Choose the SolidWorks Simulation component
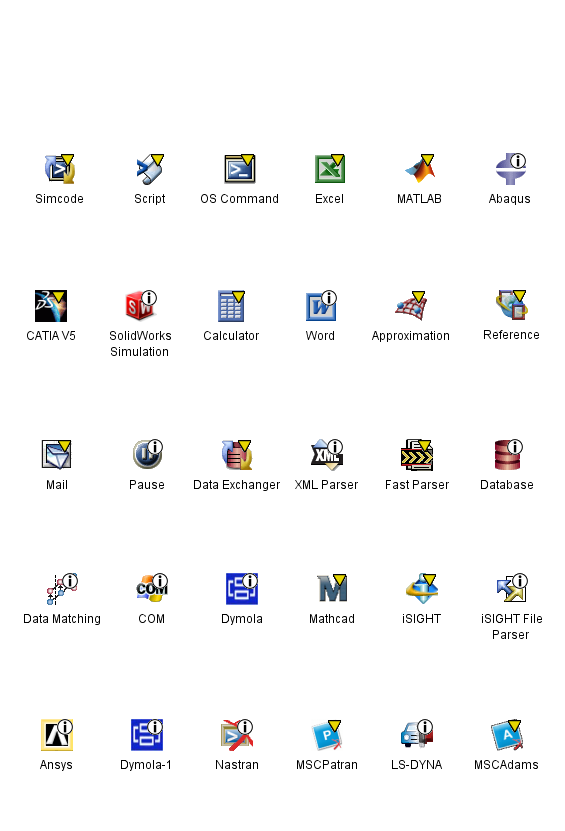The width and height of the screenshot is (565, 831). tap(140, 306)
